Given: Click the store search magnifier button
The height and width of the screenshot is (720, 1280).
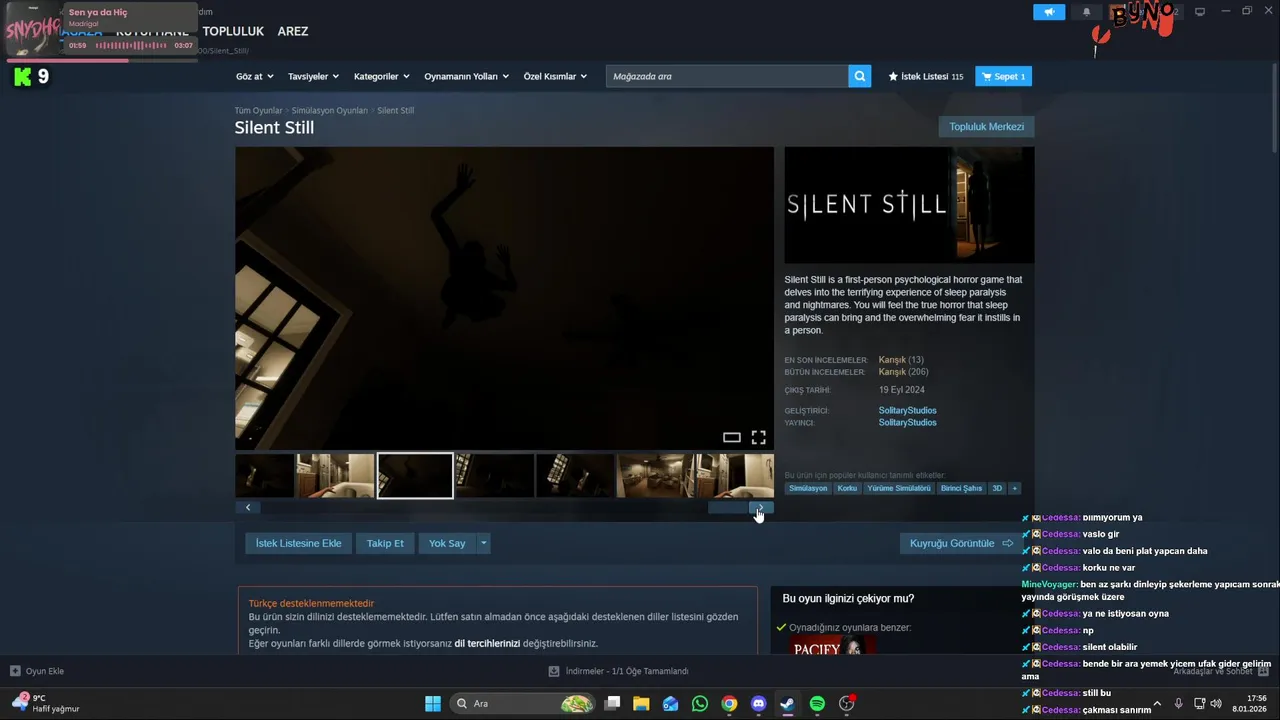Looking at the screenshot, I should click(860, 76).
